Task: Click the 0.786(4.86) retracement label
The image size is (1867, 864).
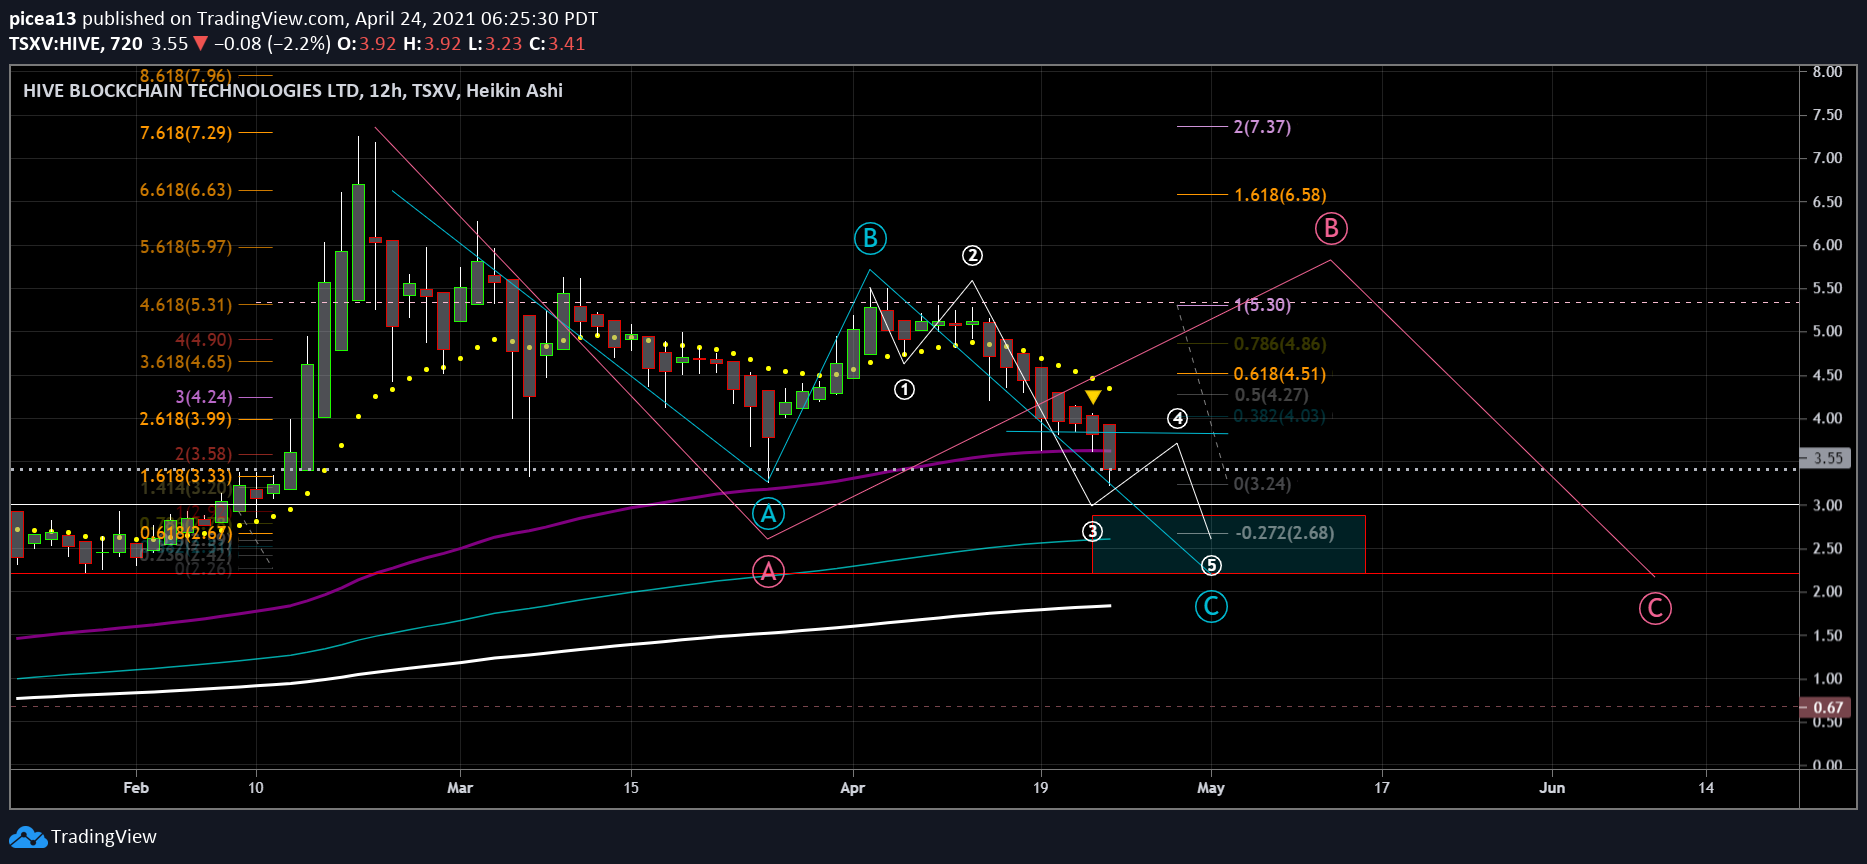Action: tap(1281, 344)
